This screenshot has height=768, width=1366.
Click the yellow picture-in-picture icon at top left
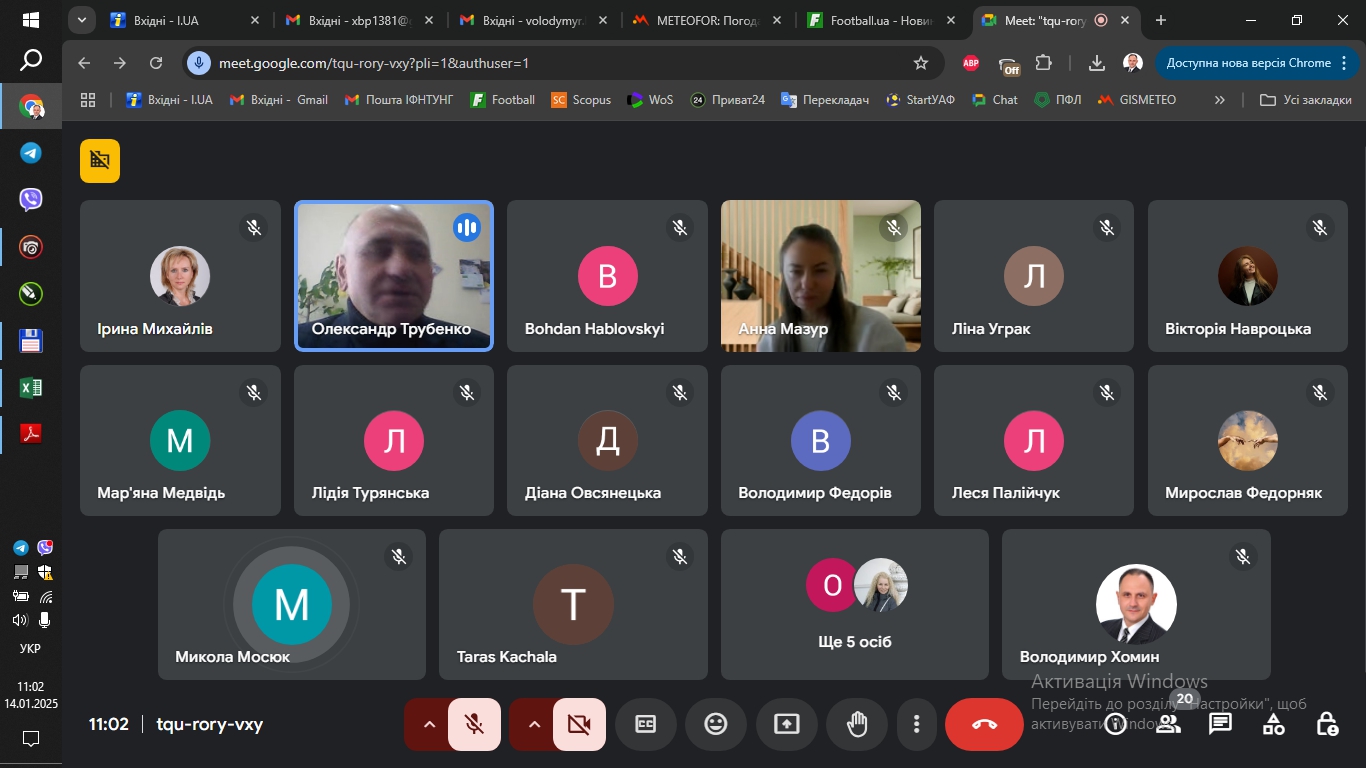[x=100, y=160]
